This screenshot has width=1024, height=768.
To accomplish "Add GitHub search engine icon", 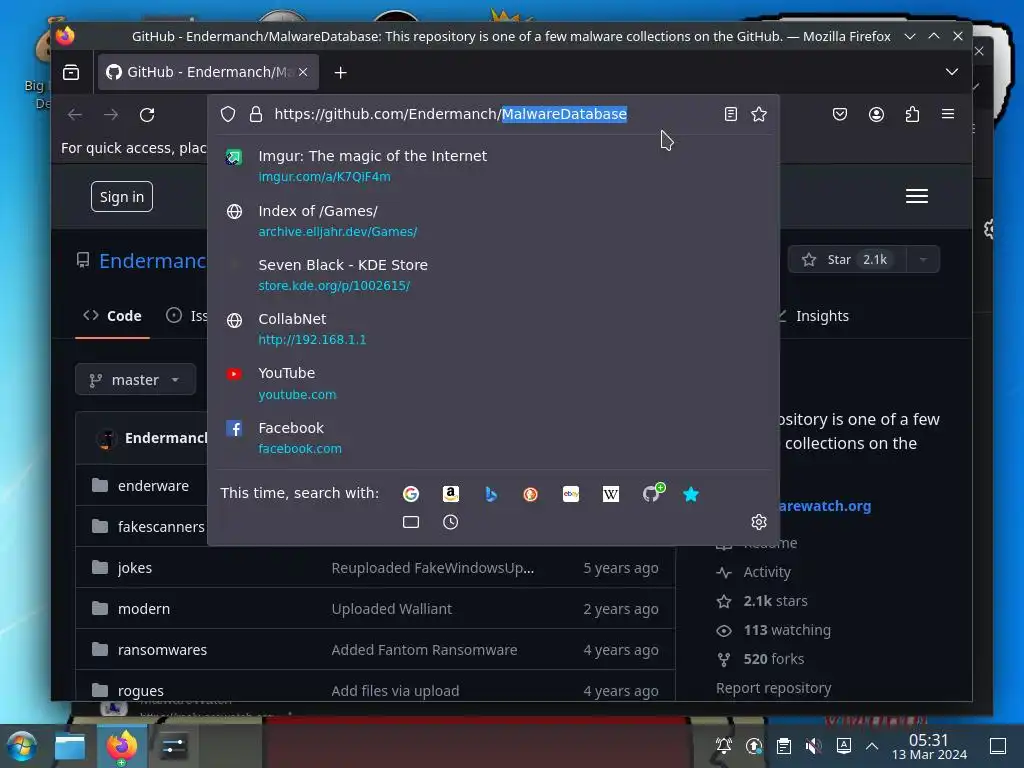I will tap(652, 493).
